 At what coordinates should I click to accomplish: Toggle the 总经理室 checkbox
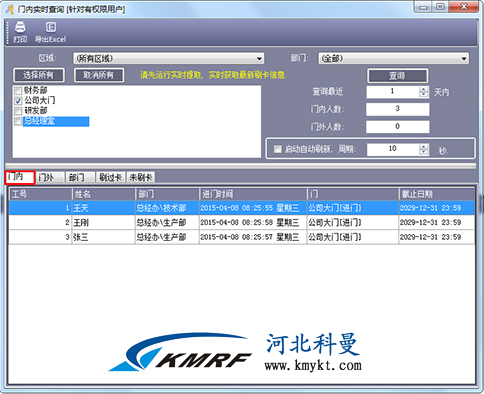[18, 121]
